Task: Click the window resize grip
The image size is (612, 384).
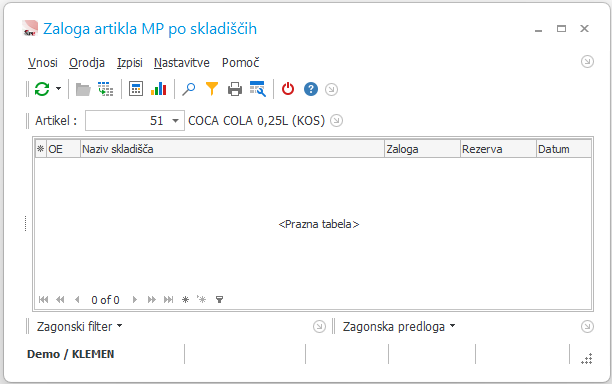Action: tap(587, 359)
